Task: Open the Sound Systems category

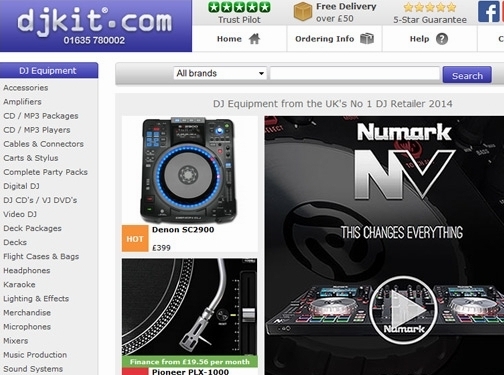Action: point(33,369)
